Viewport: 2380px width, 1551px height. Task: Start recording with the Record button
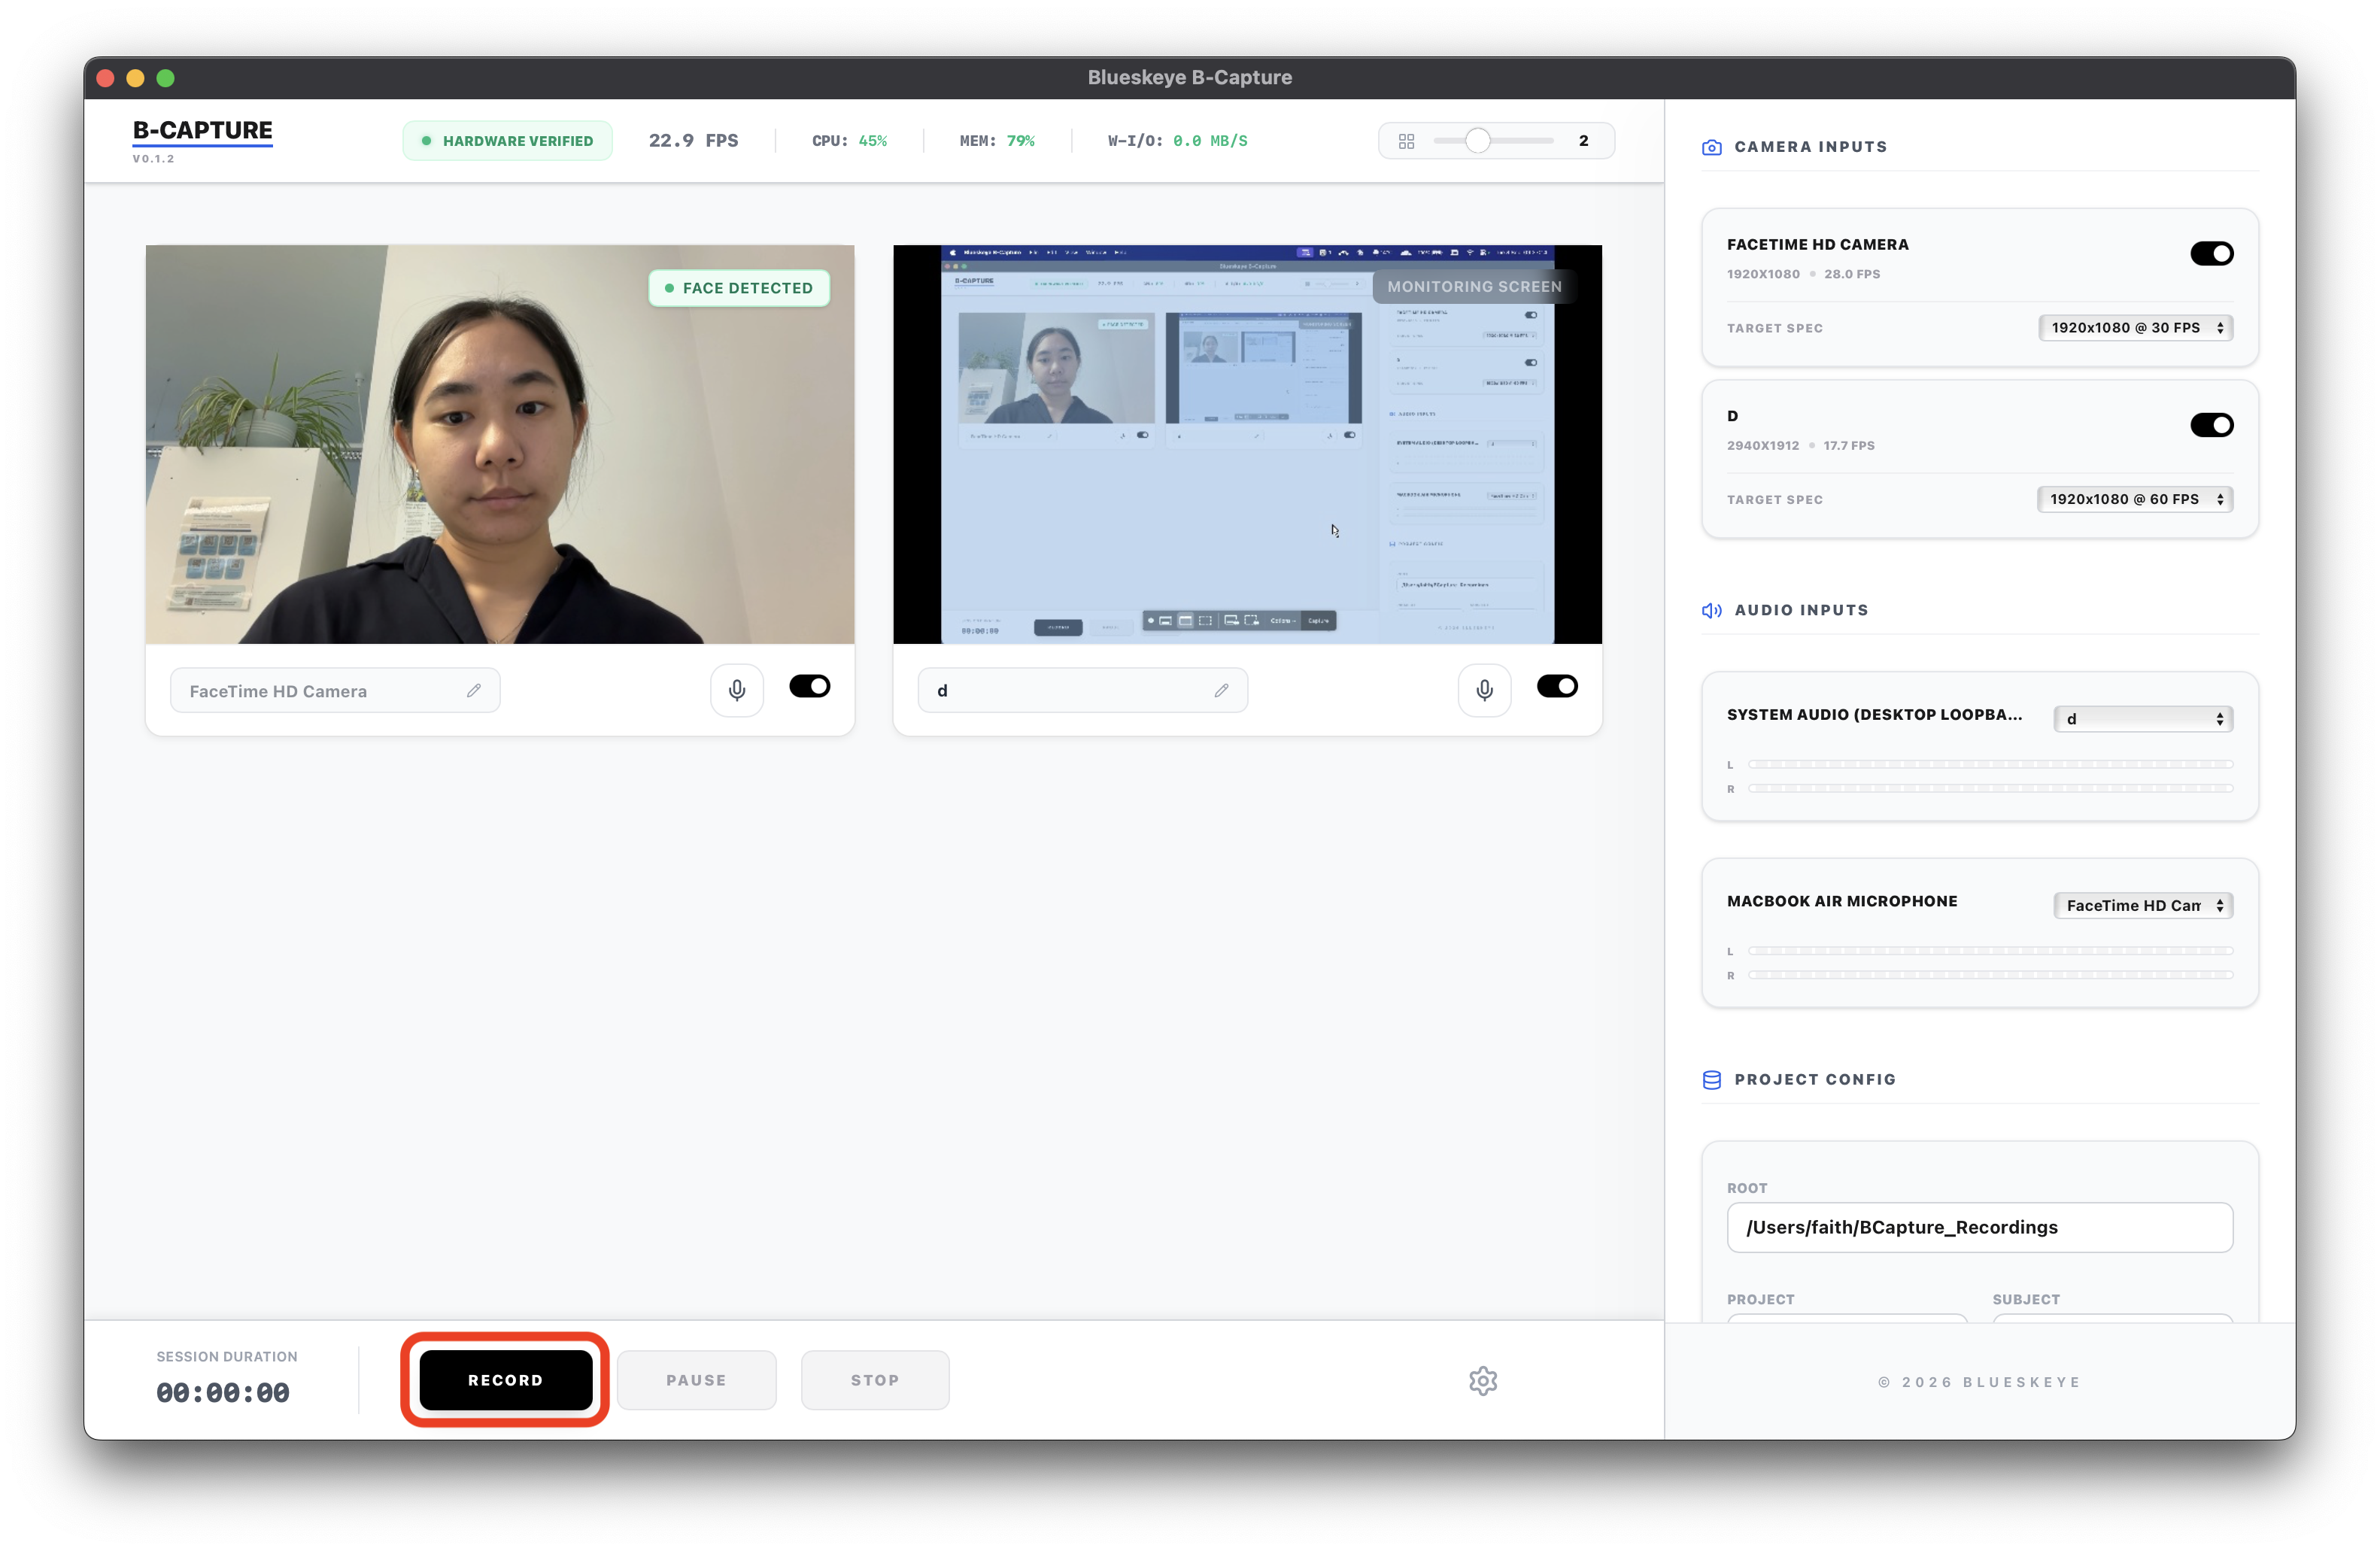tap(505, 1380)
